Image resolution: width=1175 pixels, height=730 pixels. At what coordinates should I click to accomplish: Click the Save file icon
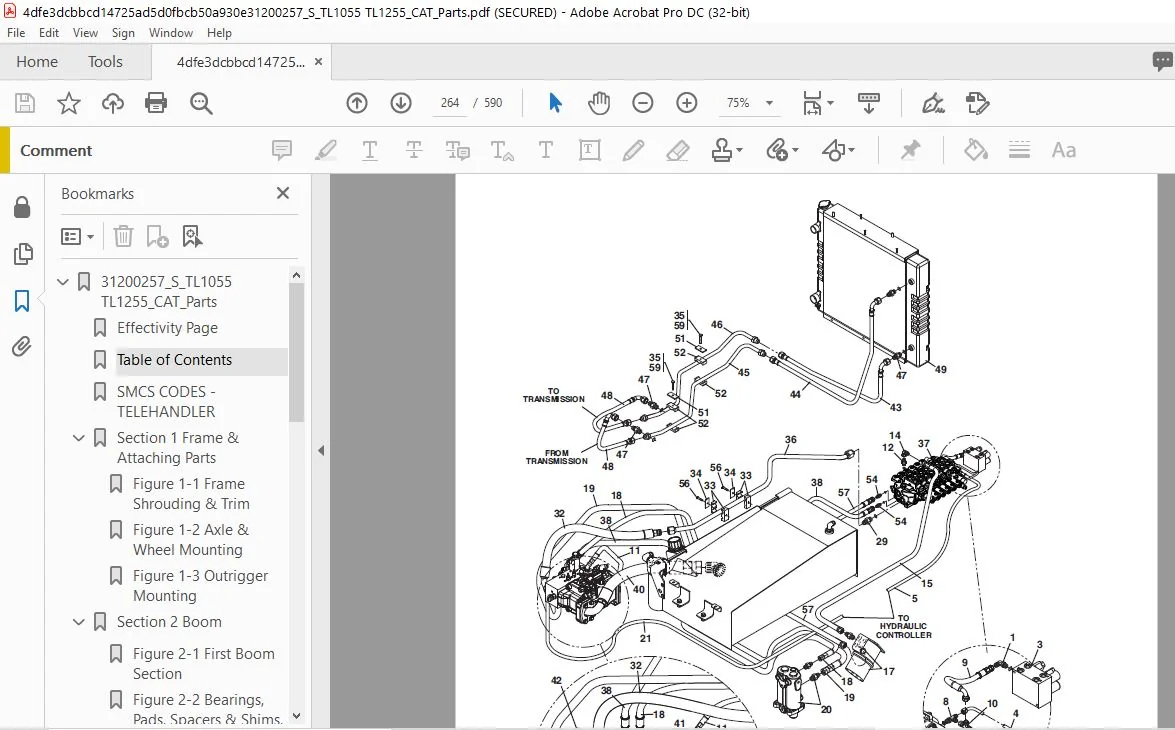click(x=25, y=103)
